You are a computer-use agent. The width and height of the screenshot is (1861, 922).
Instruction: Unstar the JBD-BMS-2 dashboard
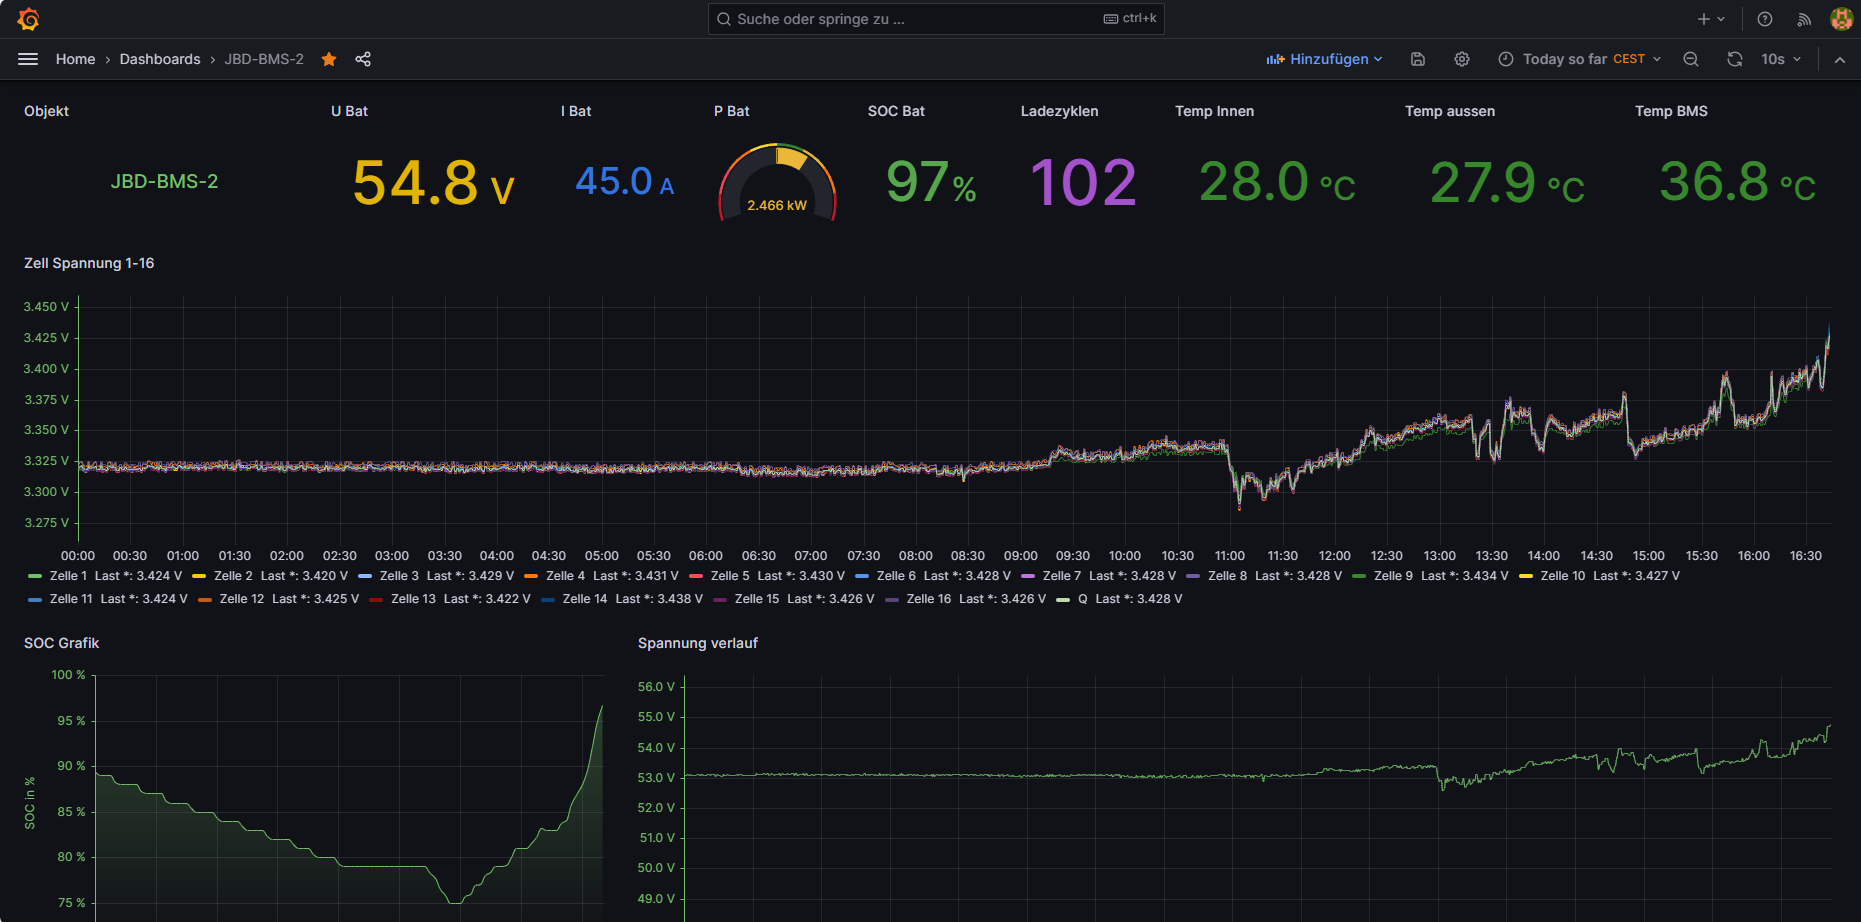pyautogui.click(x=329, y=59)
